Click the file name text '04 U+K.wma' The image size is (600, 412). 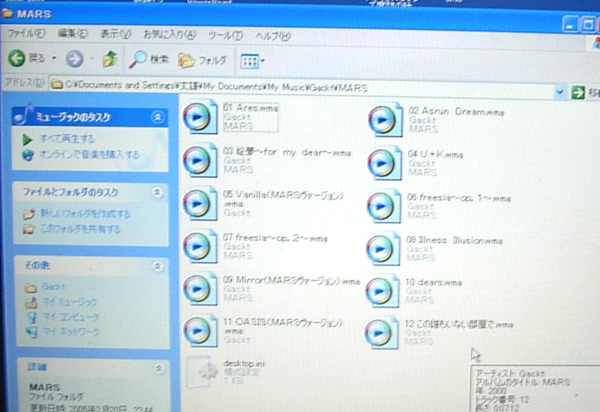point(435,155)
